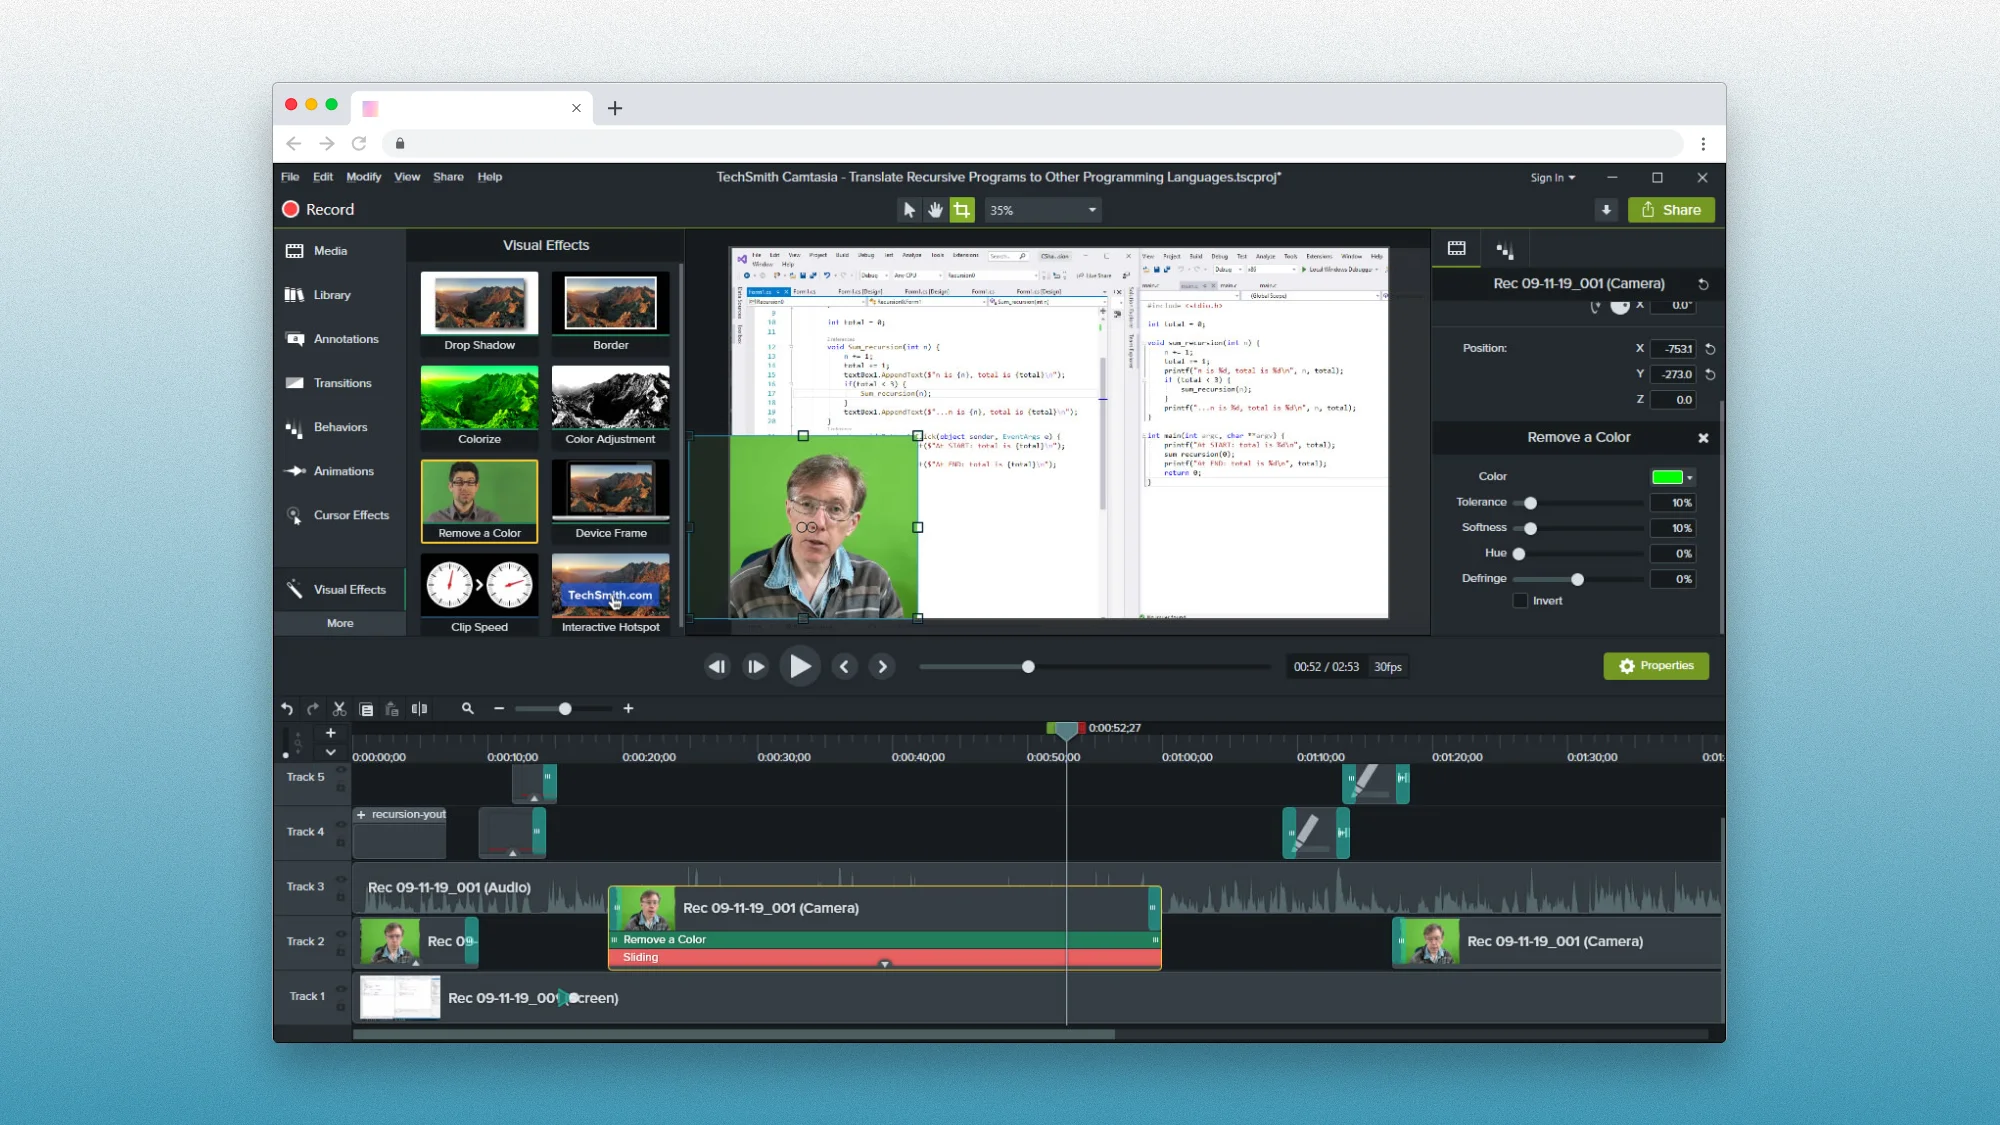This screenshot has width=2000, height=1125.
Task: Select the pan hand tool
Action: point(935,210)
